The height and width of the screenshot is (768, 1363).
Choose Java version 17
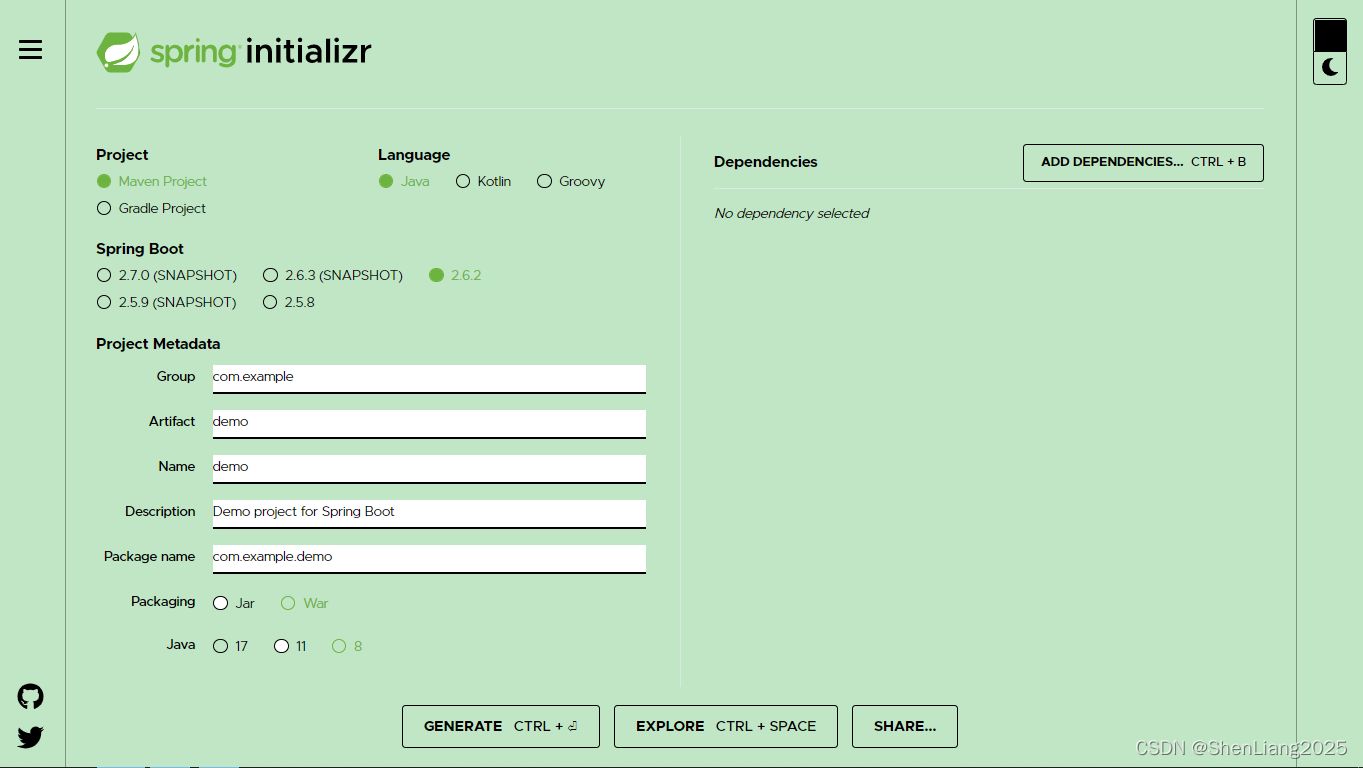pos(231,646)
